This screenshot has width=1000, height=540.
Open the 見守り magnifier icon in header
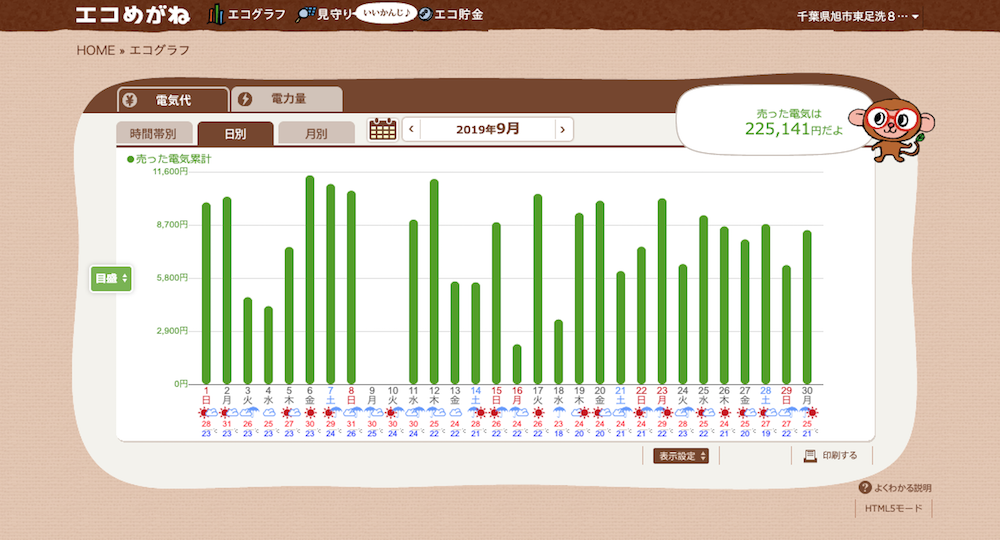305,14
